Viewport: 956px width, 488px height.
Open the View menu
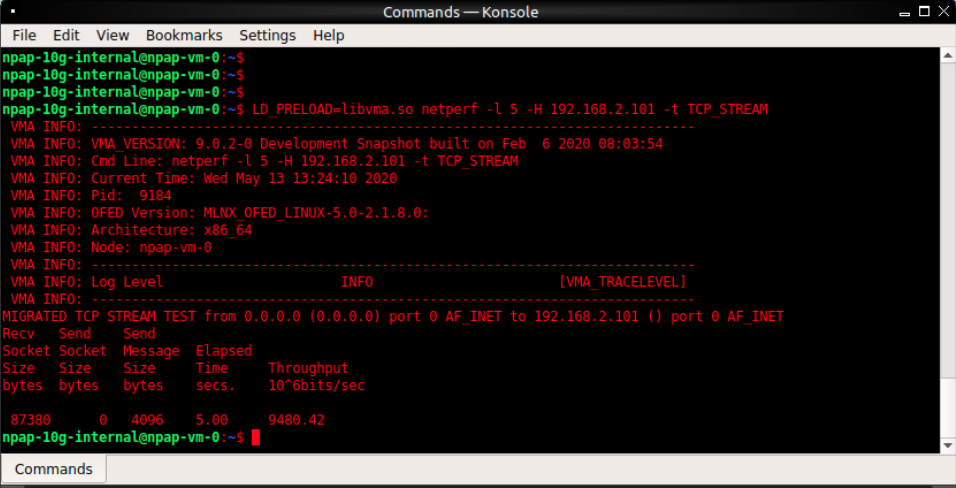[113, 35]
